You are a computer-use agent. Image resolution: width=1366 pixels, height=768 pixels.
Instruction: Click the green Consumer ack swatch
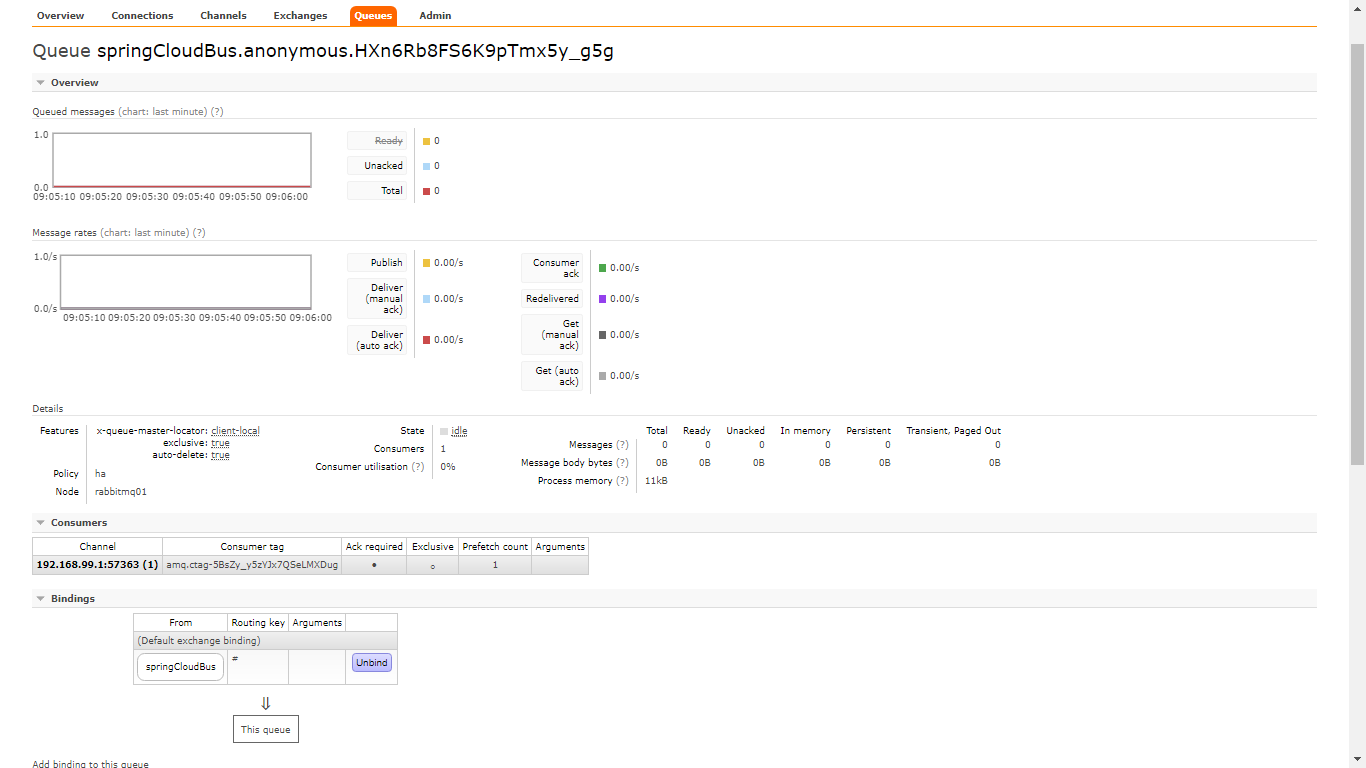[602, 268]
